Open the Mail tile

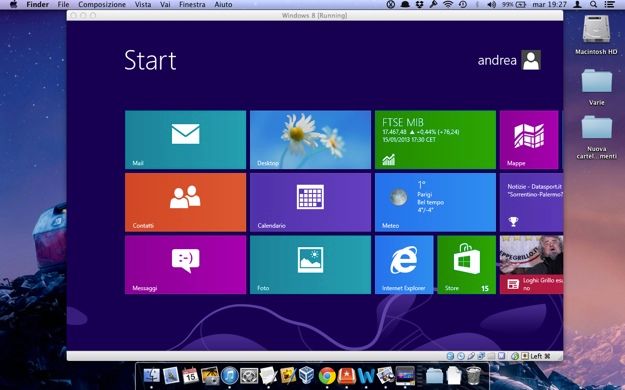pyautogui.click(x=185, y=140)
